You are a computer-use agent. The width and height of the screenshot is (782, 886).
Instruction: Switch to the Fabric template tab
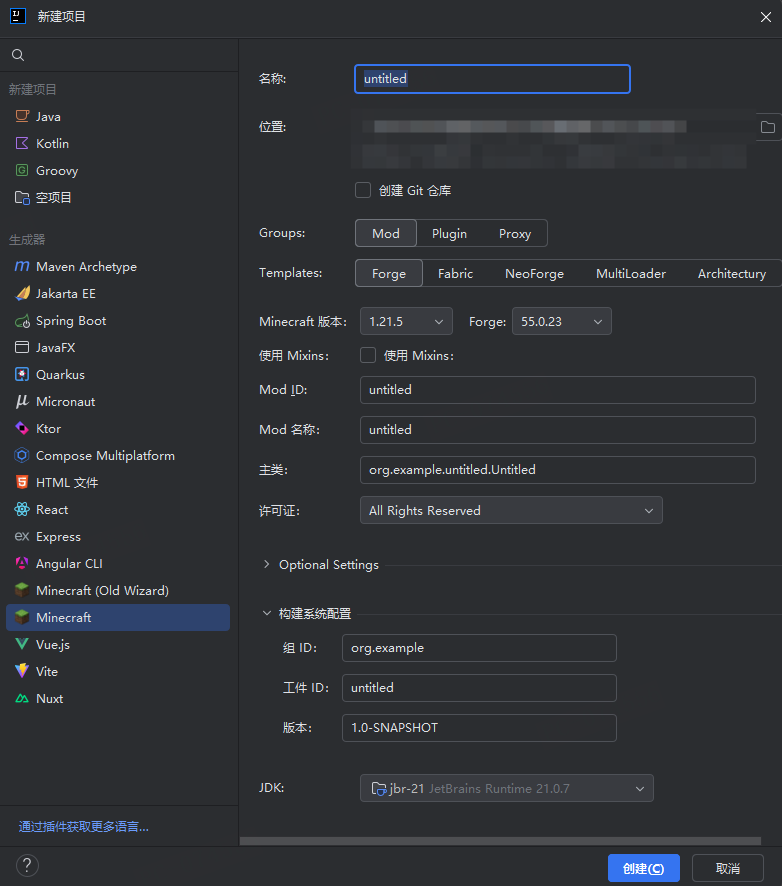pos(455,274)
